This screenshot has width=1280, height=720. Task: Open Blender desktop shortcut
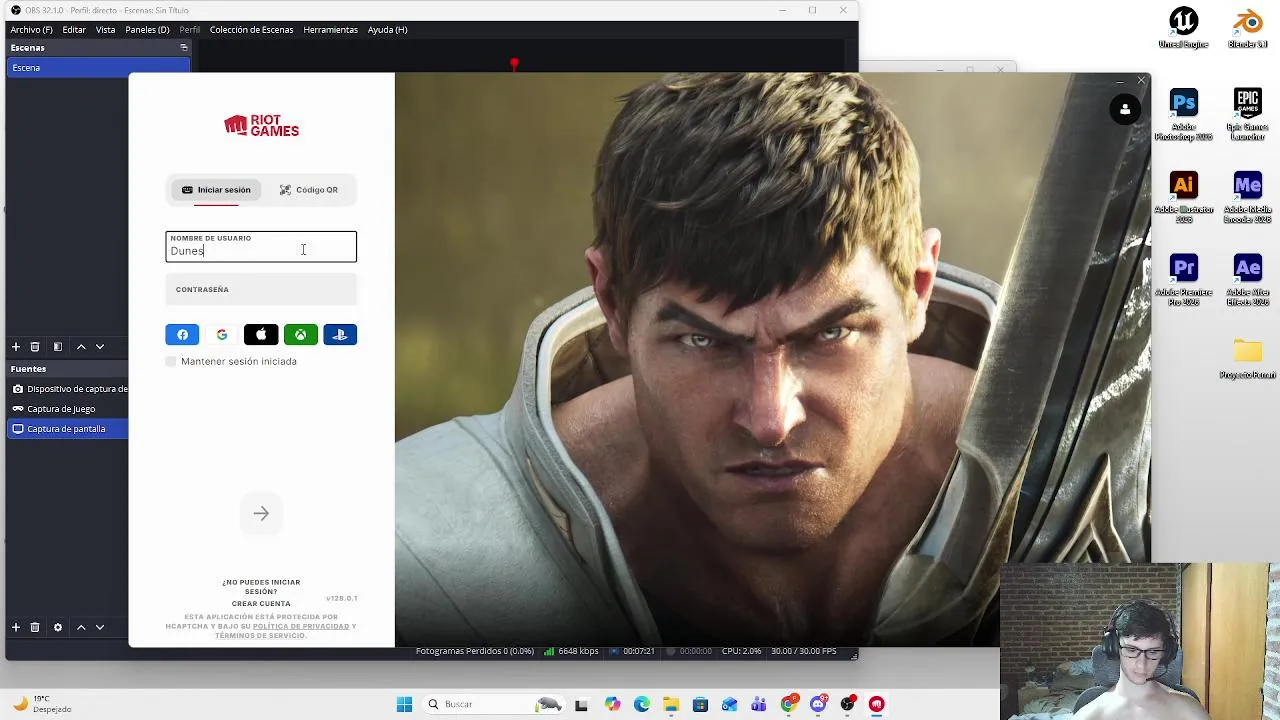point(1247,28)
